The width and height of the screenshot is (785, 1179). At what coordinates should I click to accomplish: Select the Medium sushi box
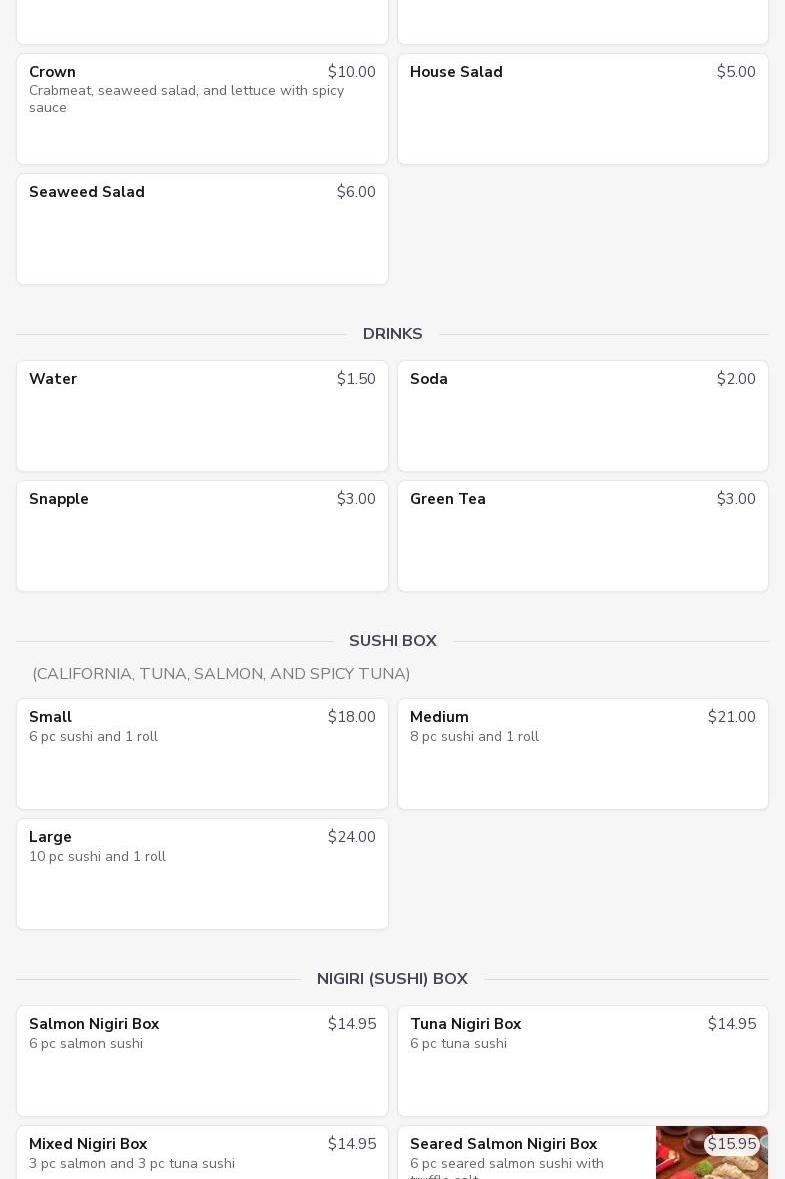582,754
